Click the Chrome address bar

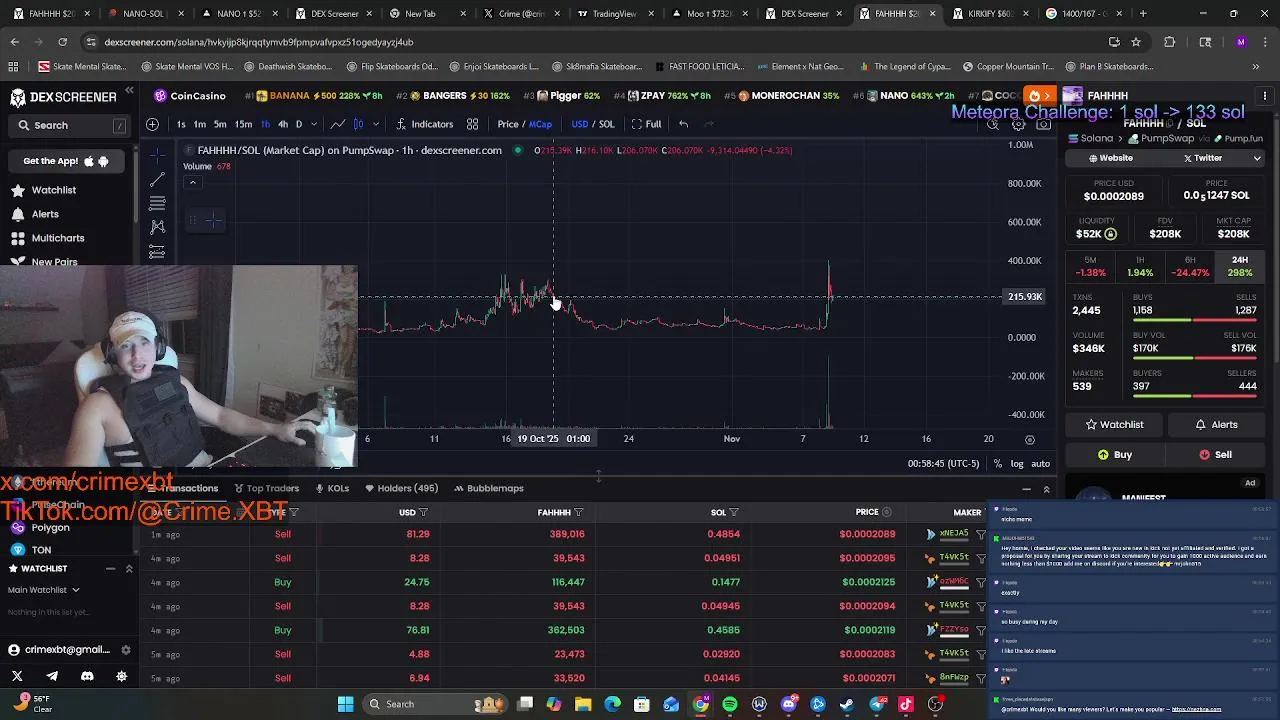coord(590,42)
